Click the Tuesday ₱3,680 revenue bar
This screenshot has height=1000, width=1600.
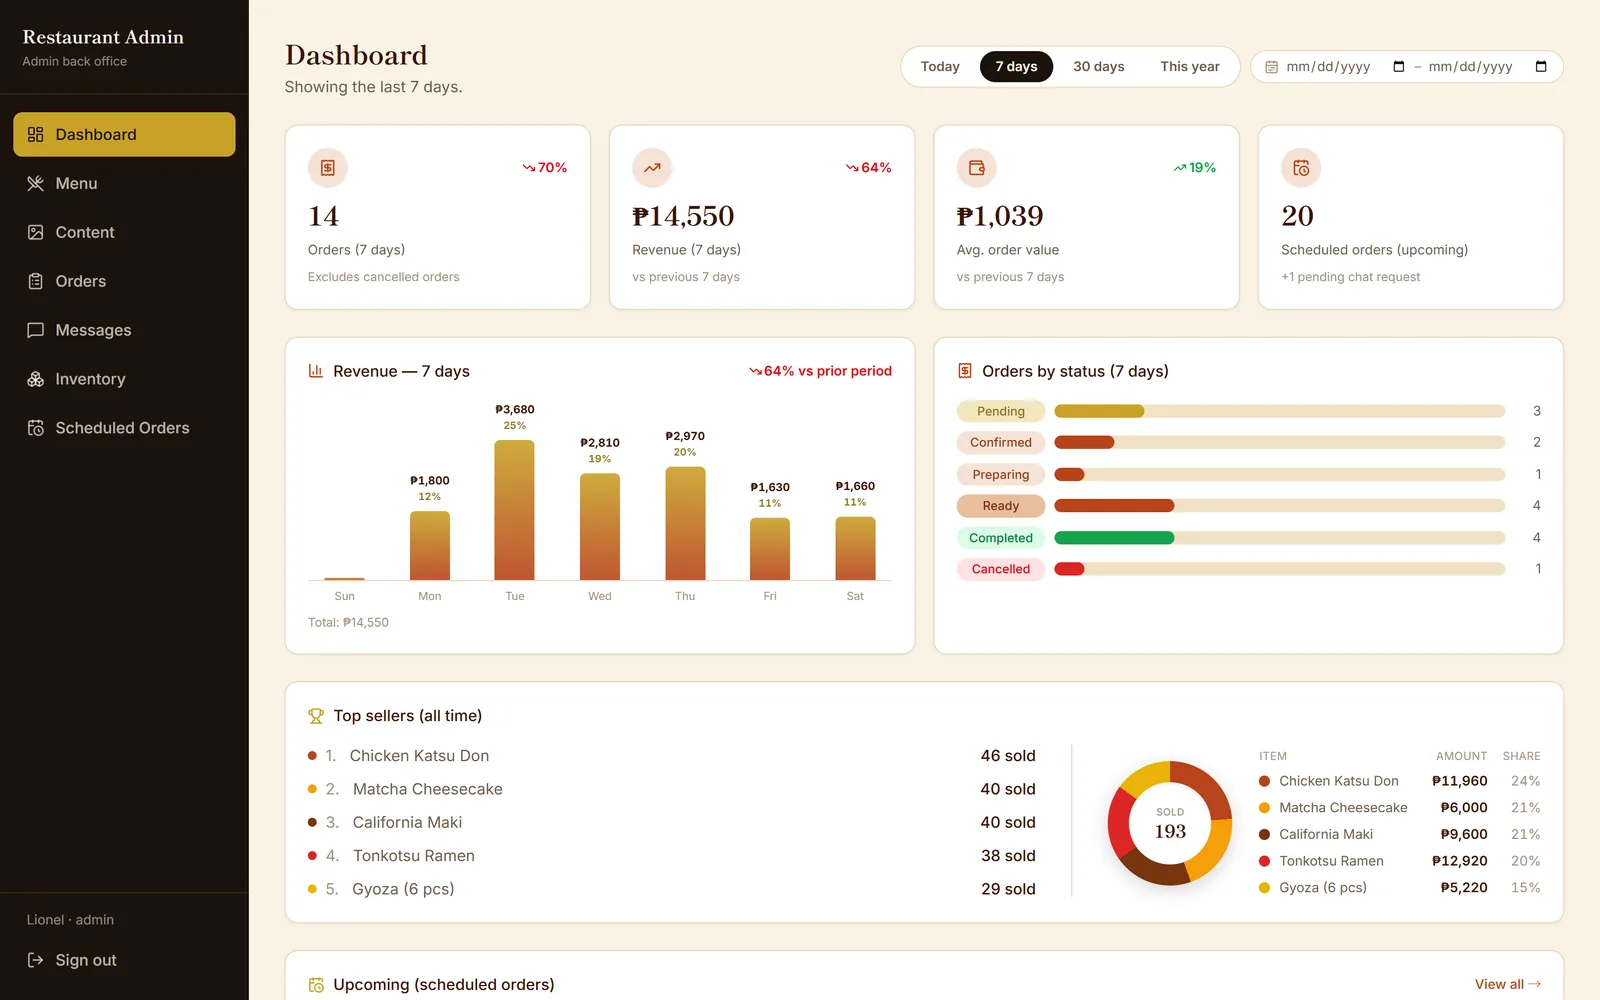point(514,510)
